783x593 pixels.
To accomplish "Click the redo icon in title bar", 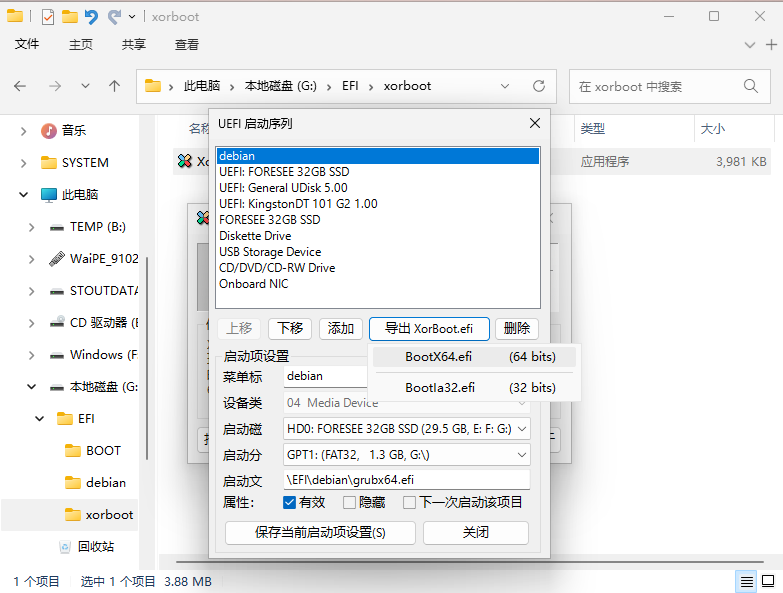I will 114,17.
